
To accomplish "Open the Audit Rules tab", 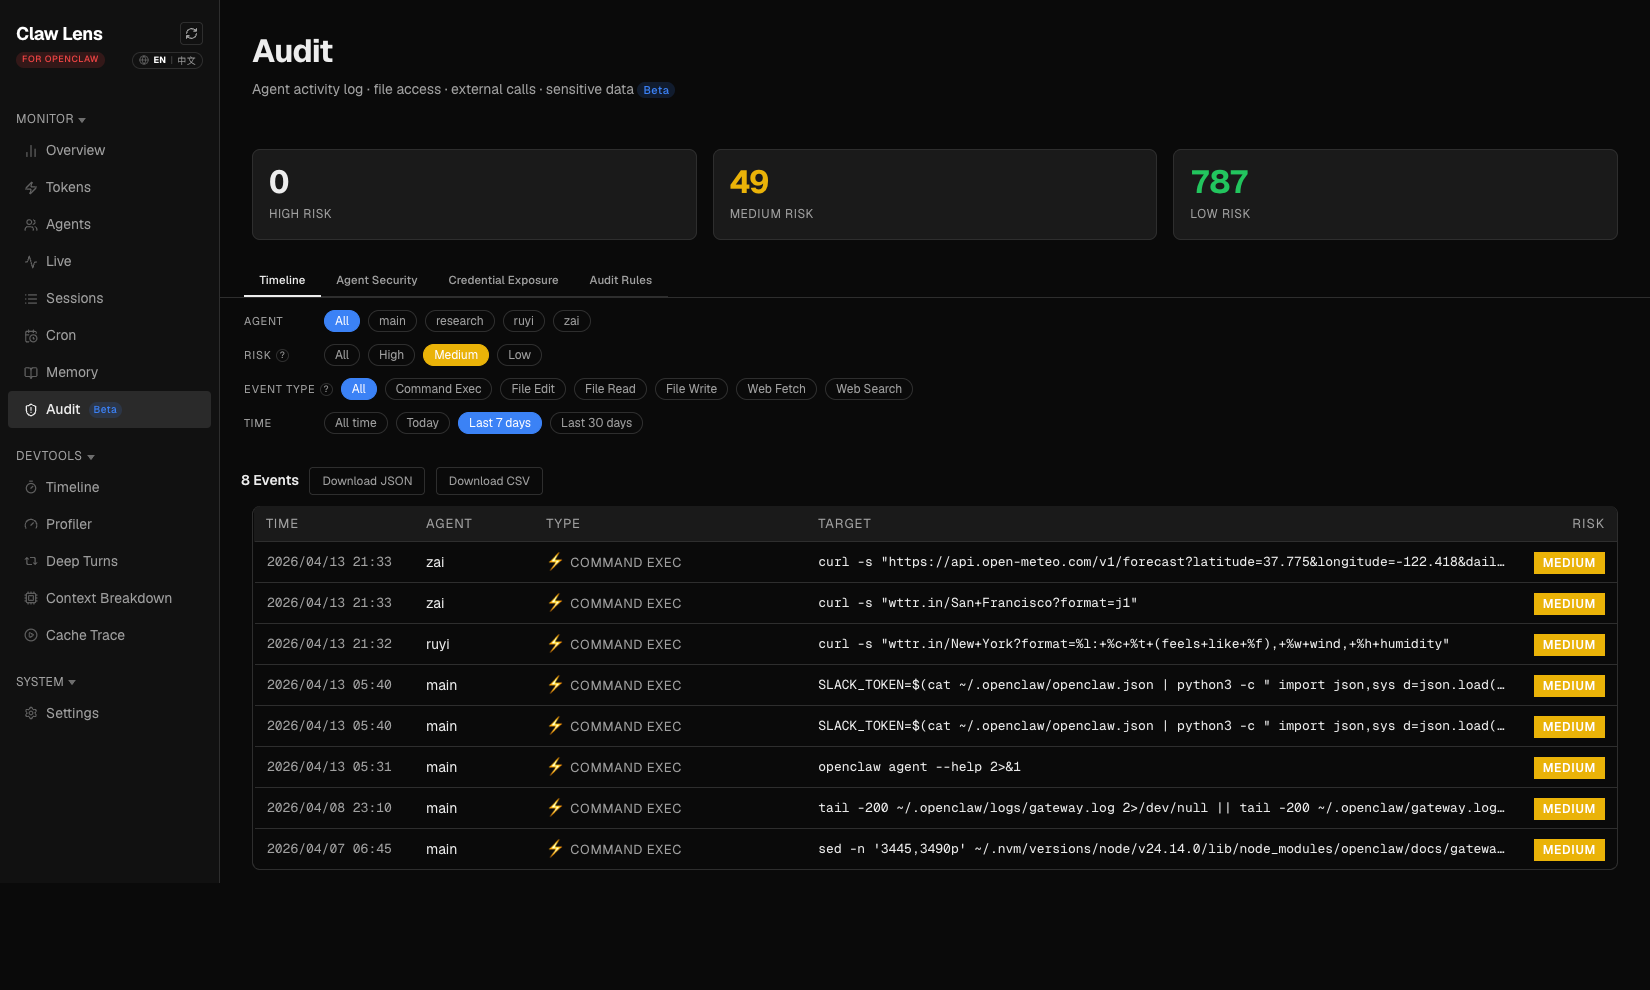I will click(621, 280).
